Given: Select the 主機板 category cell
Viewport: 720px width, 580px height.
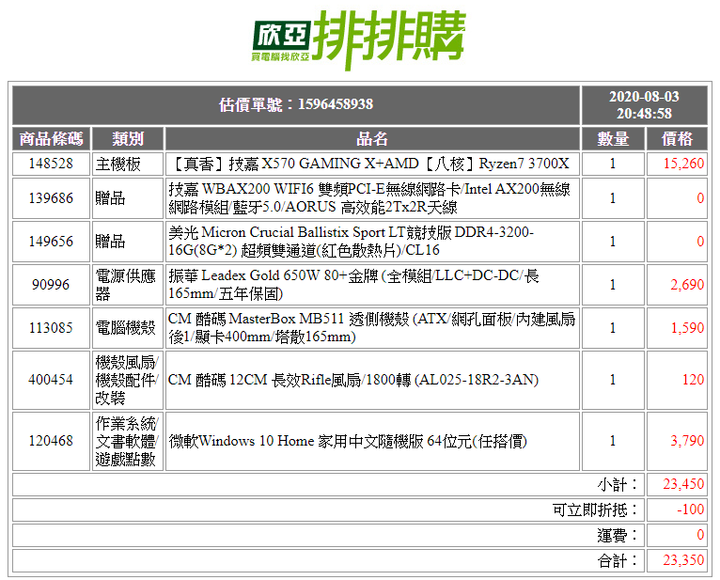Looking at the screenshot, I should click(x=128, y=164).
